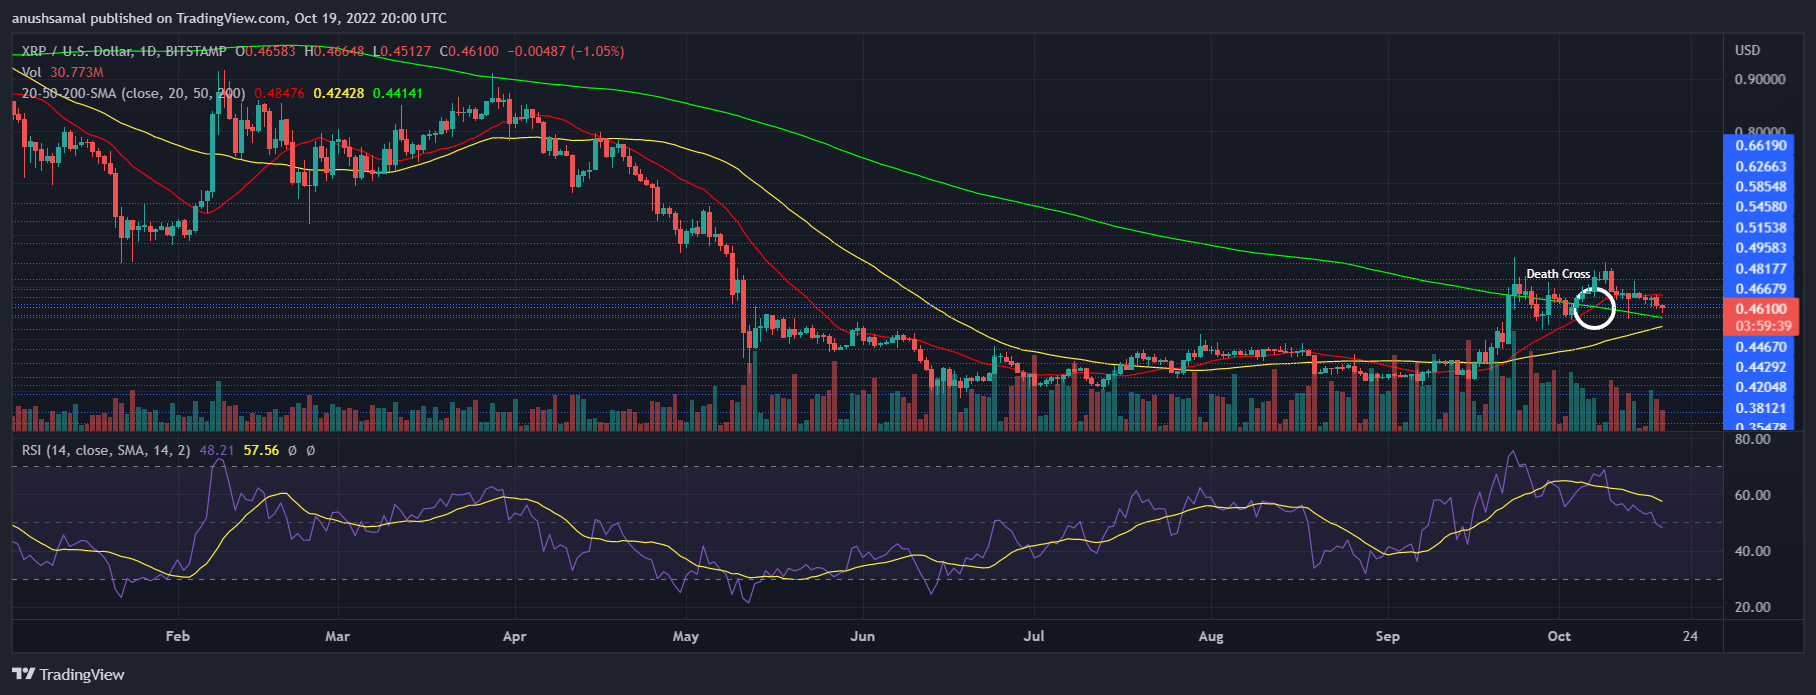Select the Vol 30.773M volume legend
Screen dimensions: 1816x695
pos(63,72)
